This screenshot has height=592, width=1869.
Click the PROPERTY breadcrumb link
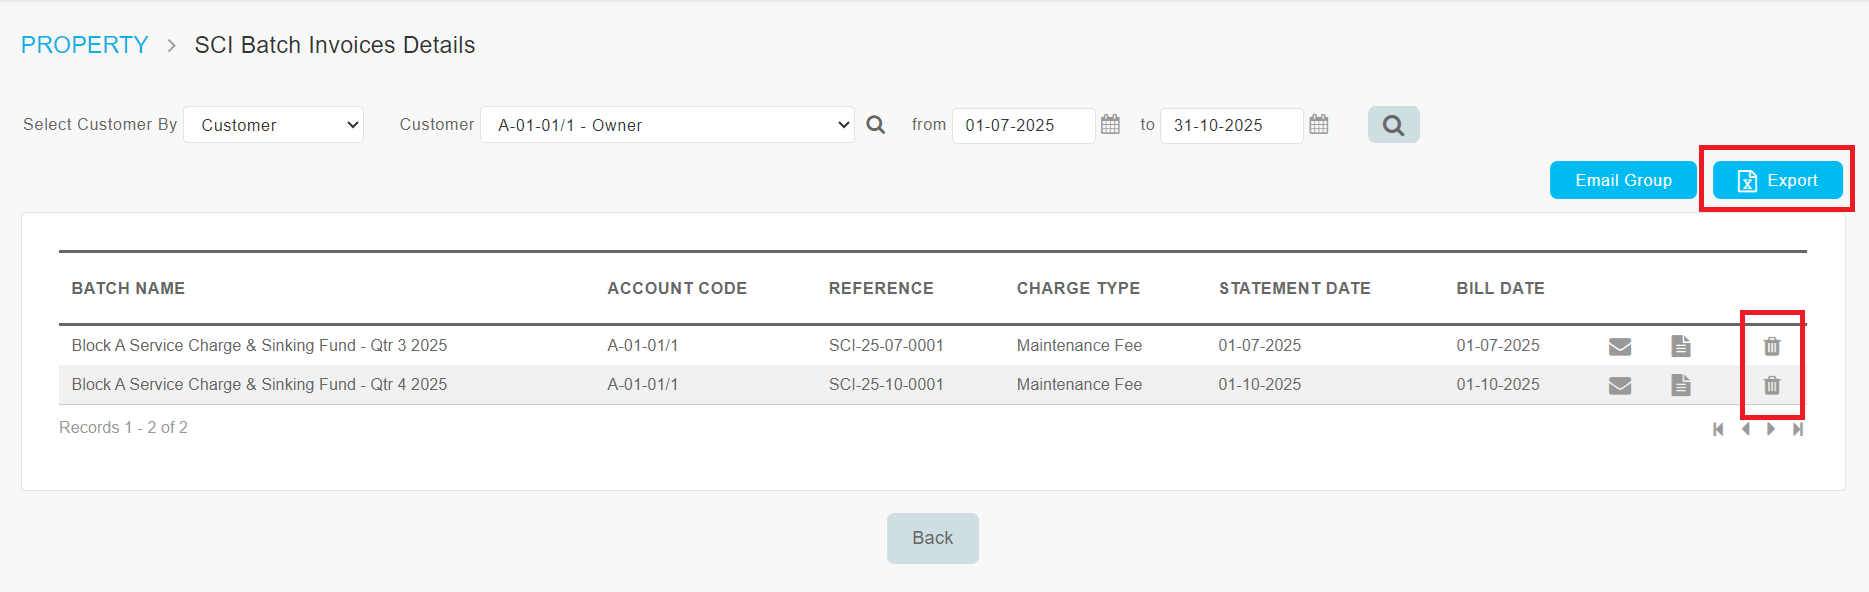click(x=85, y=45)
